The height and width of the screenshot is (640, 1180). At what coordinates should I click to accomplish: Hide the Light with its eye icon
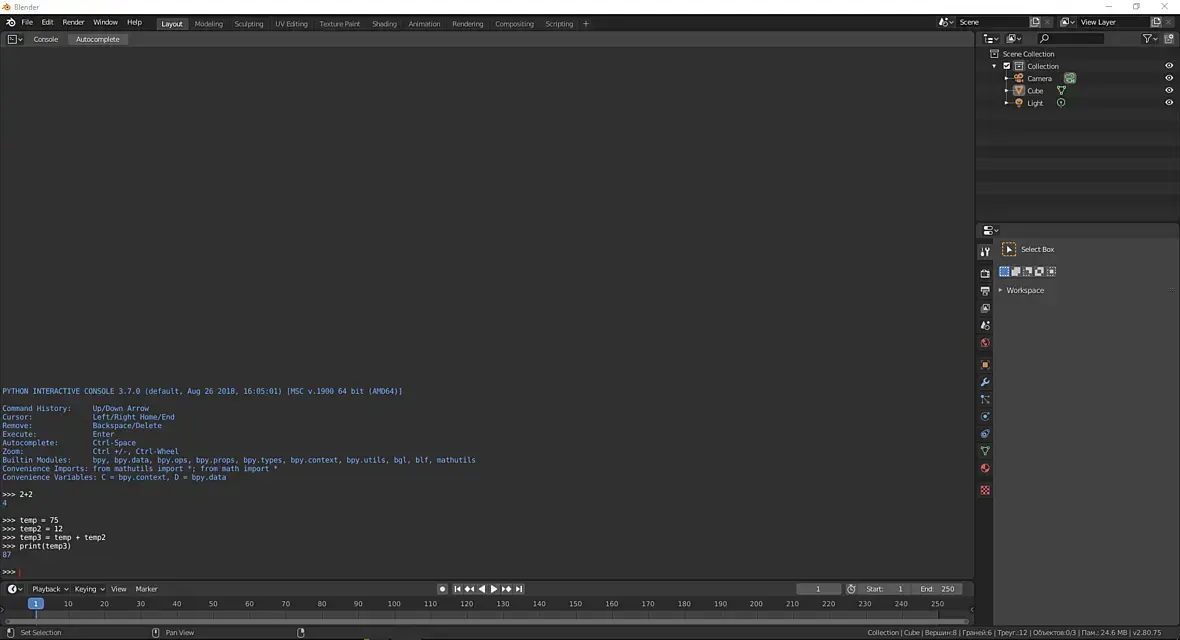(x=1169, y=102)
